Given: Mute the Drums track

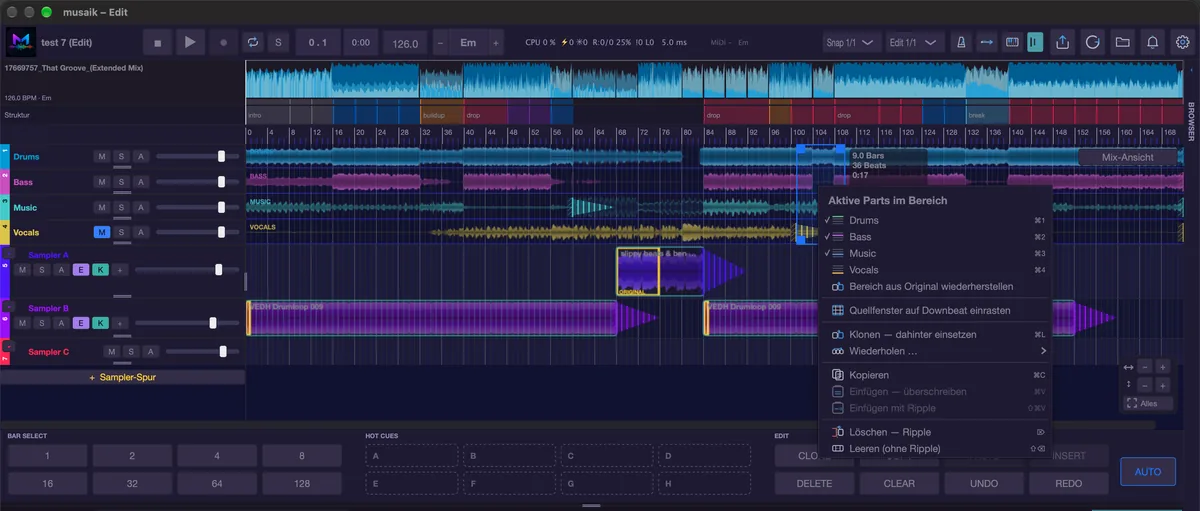Looking at the screenshot, I should click(101, 156).
